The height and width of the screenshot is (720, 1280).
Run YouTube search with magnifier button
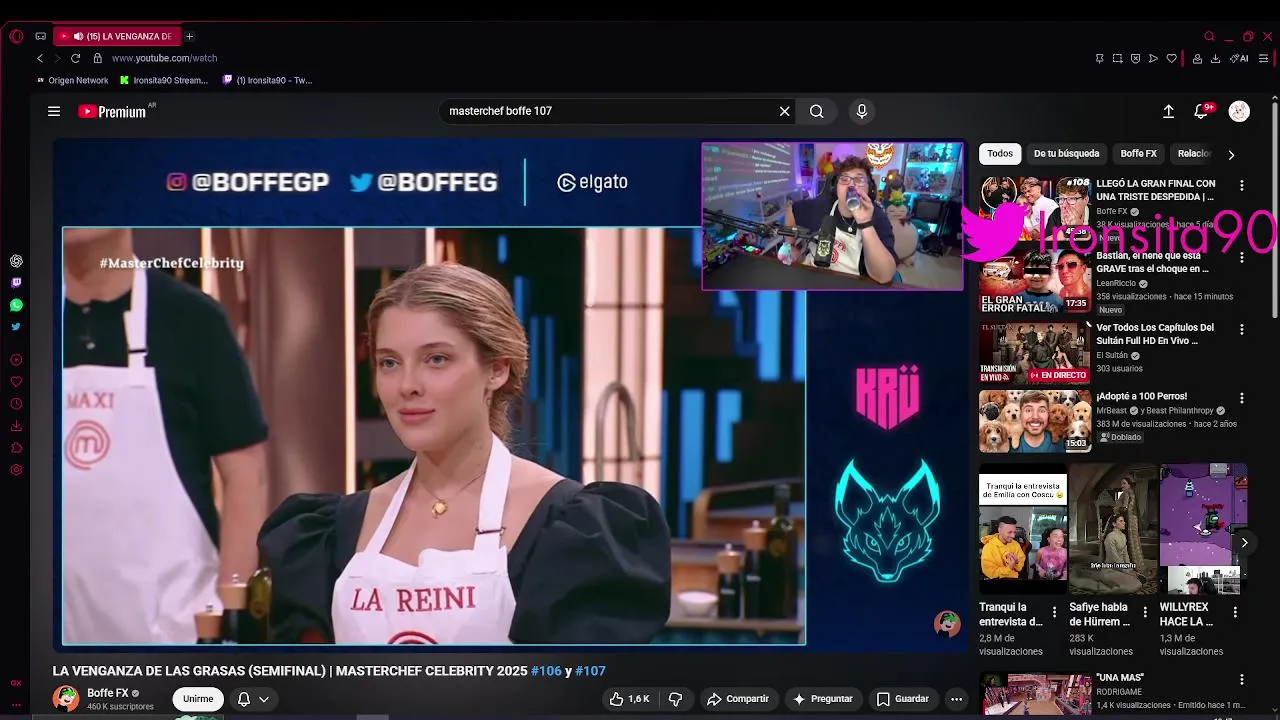tap(817, 111)
